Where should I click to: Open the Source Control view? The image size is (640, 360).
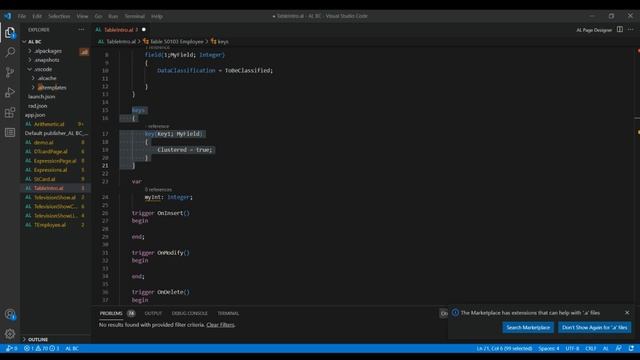coord(10,72)
